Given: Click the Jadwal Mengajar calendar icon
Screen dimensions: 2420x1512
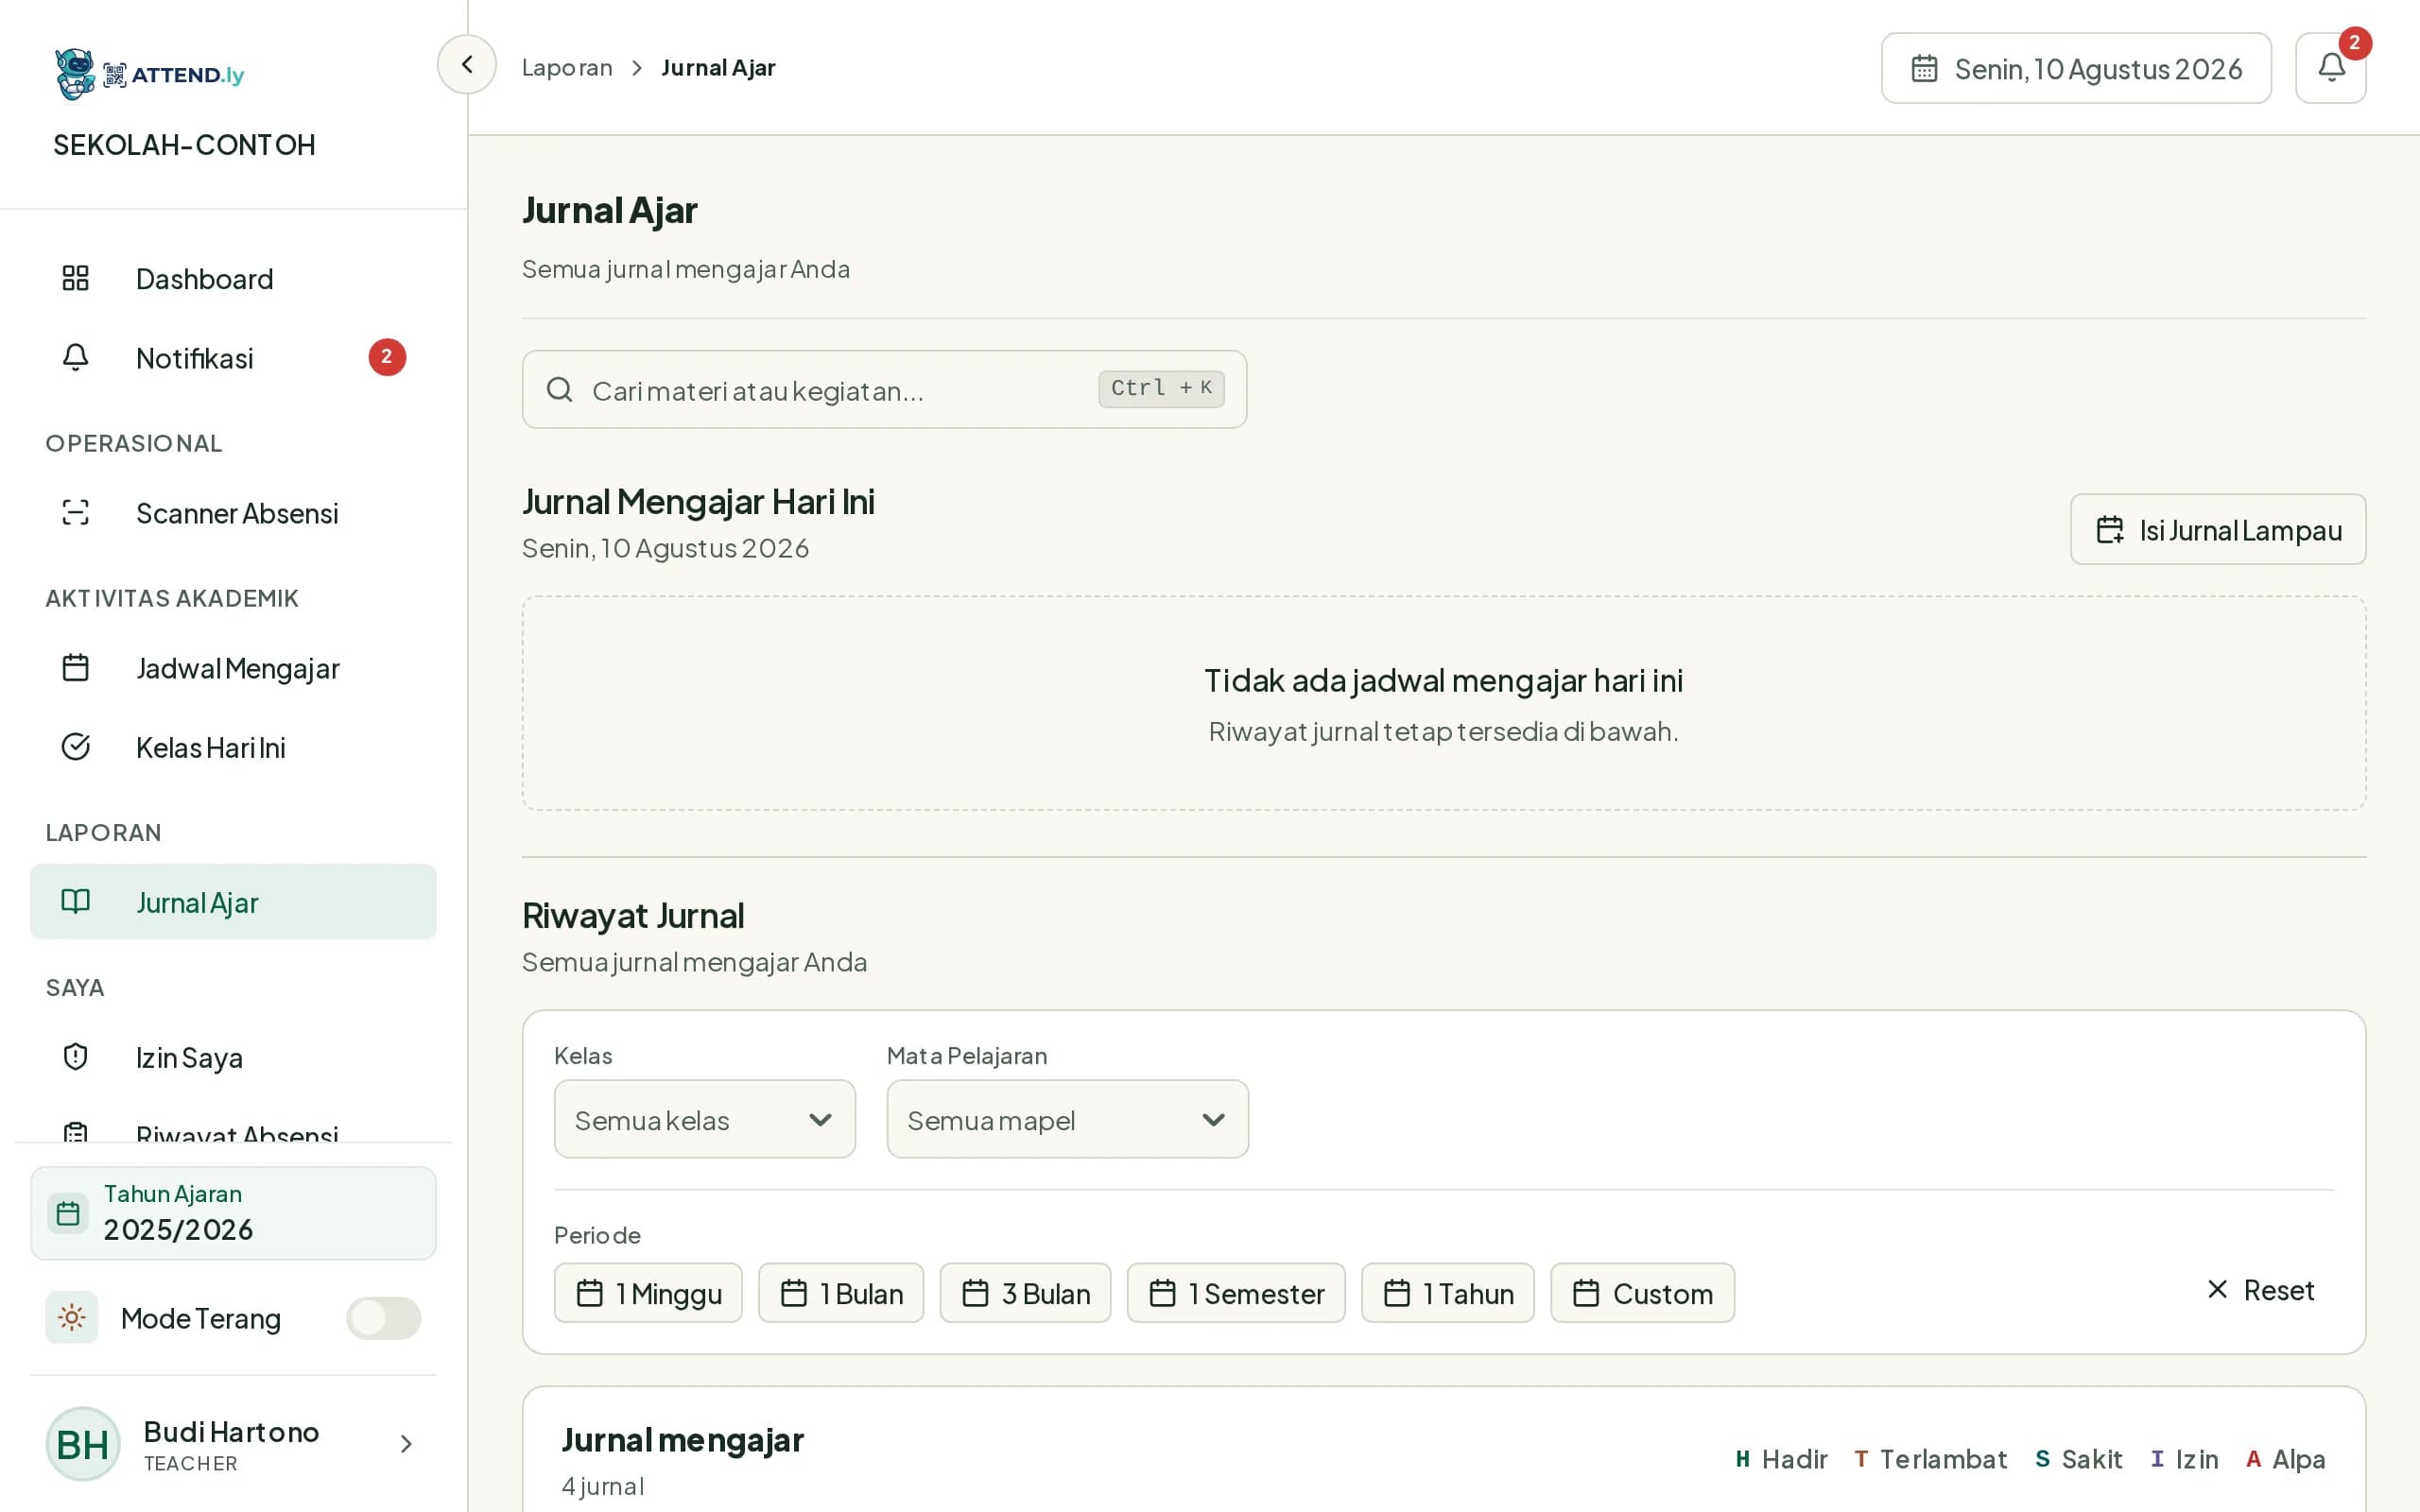Looking at the screenshot, I should [76, 667].
